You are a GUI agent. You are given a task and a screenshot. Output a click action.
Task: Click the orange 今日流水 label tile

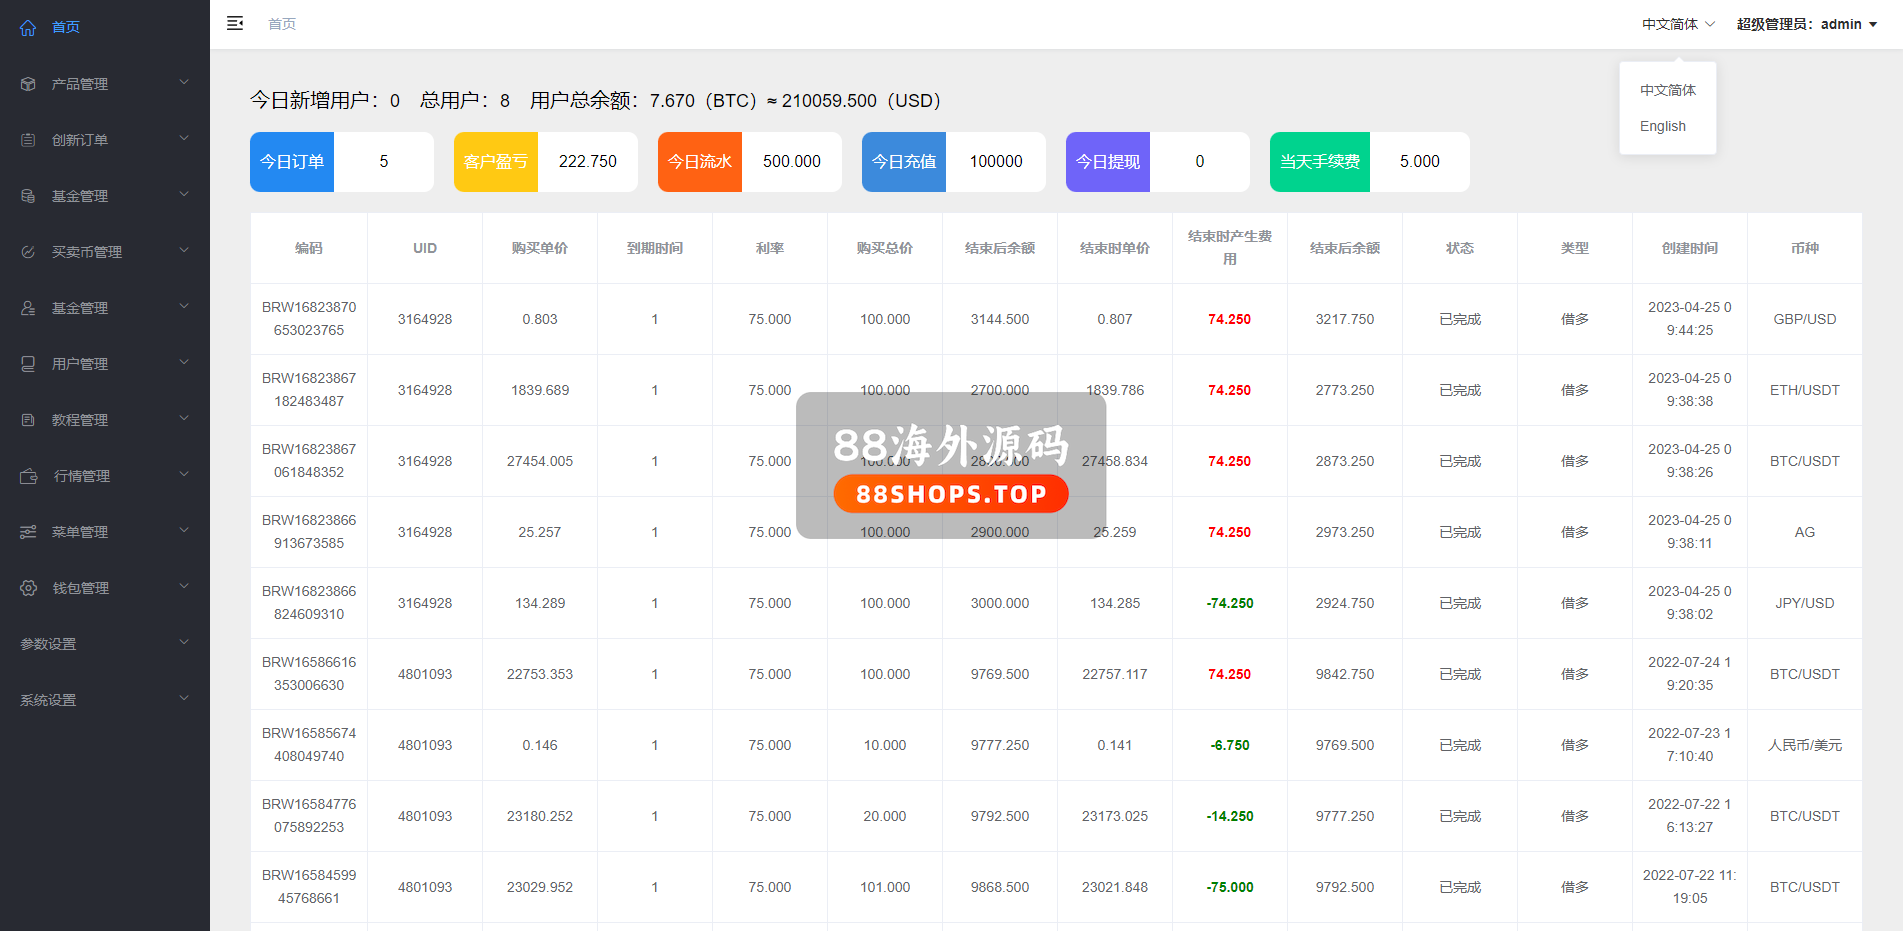[x=700, y=162]
